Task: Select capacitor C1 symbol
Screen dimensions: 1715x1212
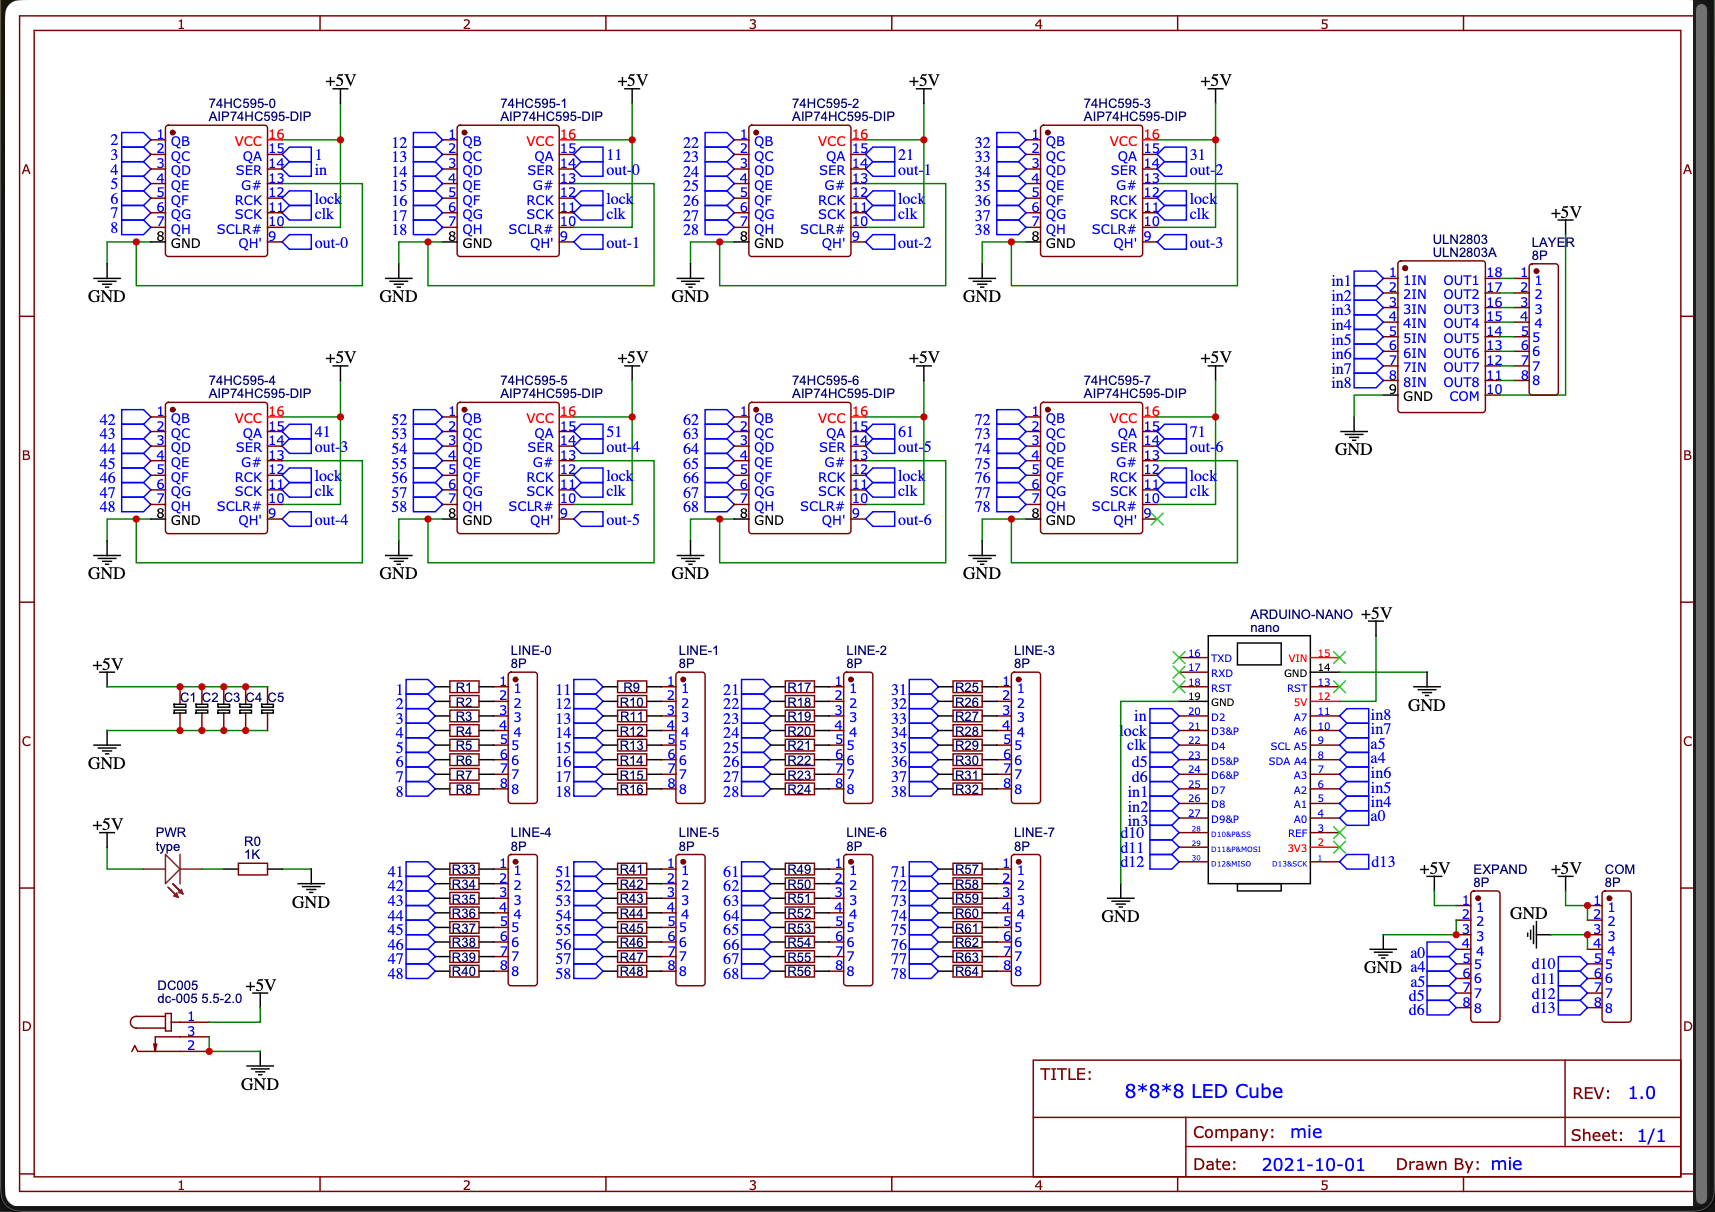Action: (x=180, y=709)
